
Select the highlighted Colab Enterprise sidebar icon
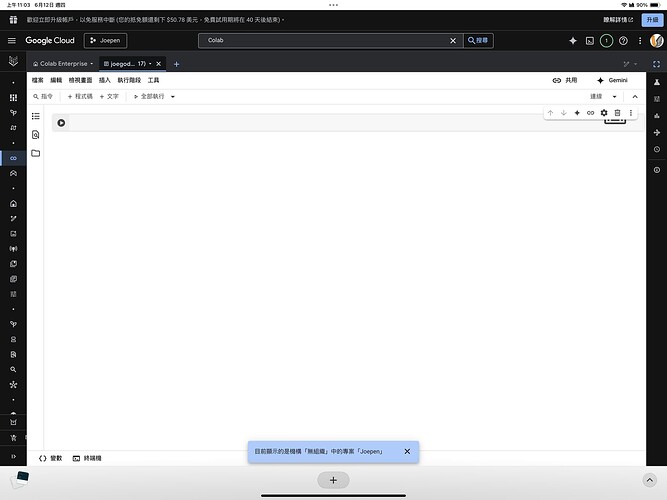point(13,158)
